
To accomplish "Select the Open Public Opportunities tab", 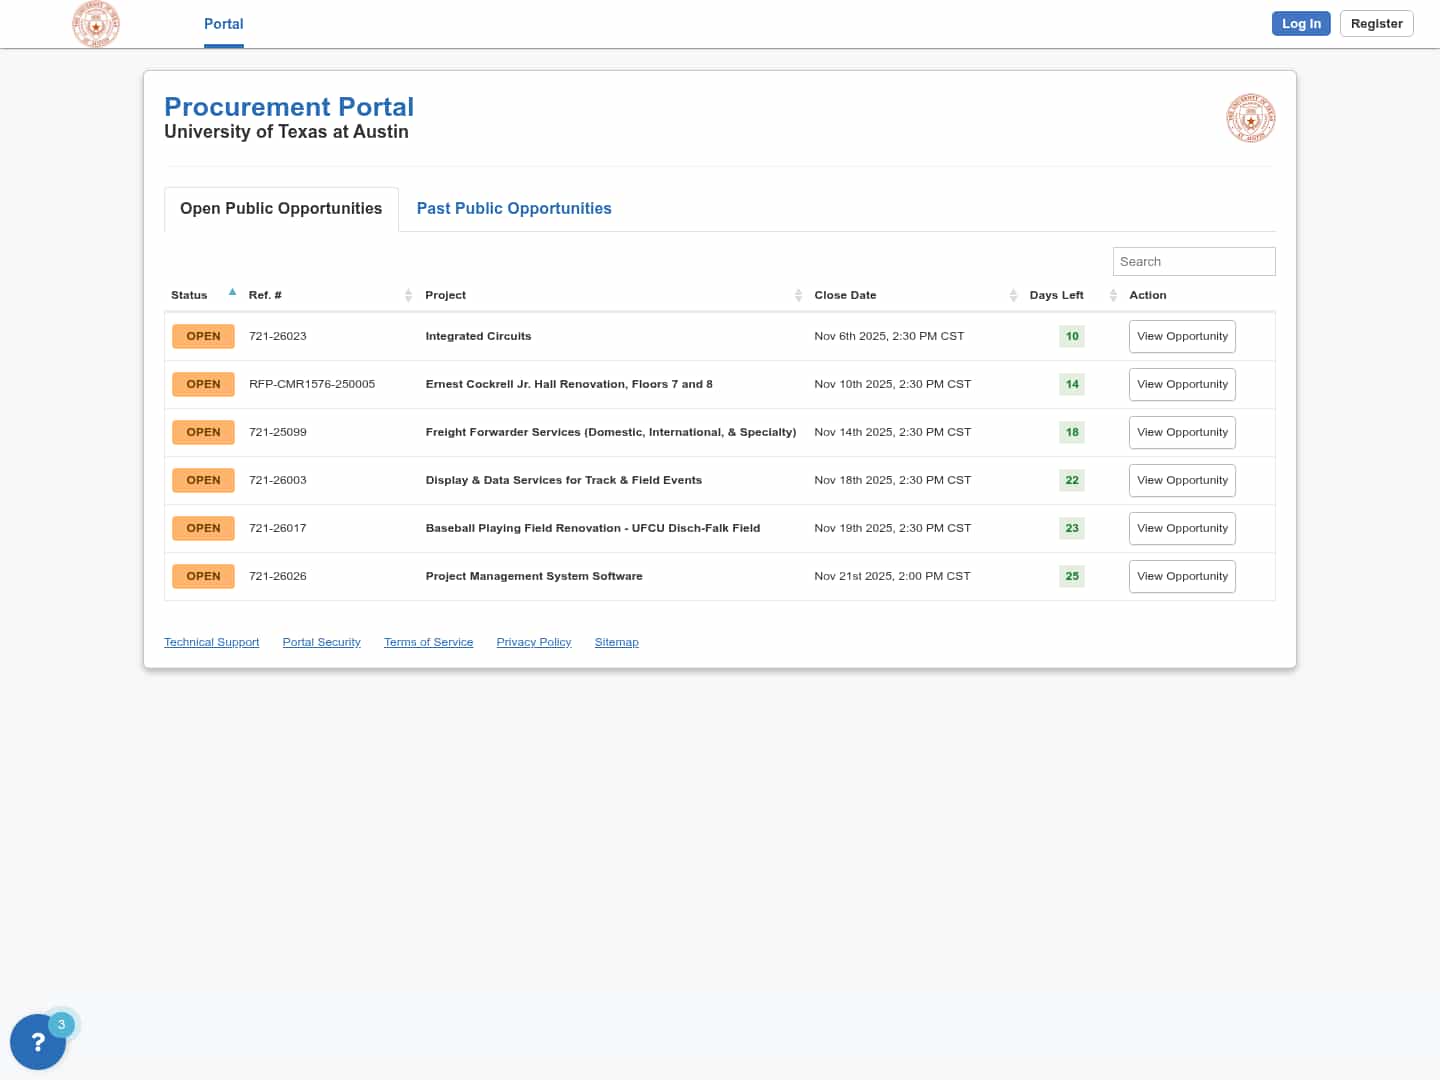I will (x=281, y=208).
